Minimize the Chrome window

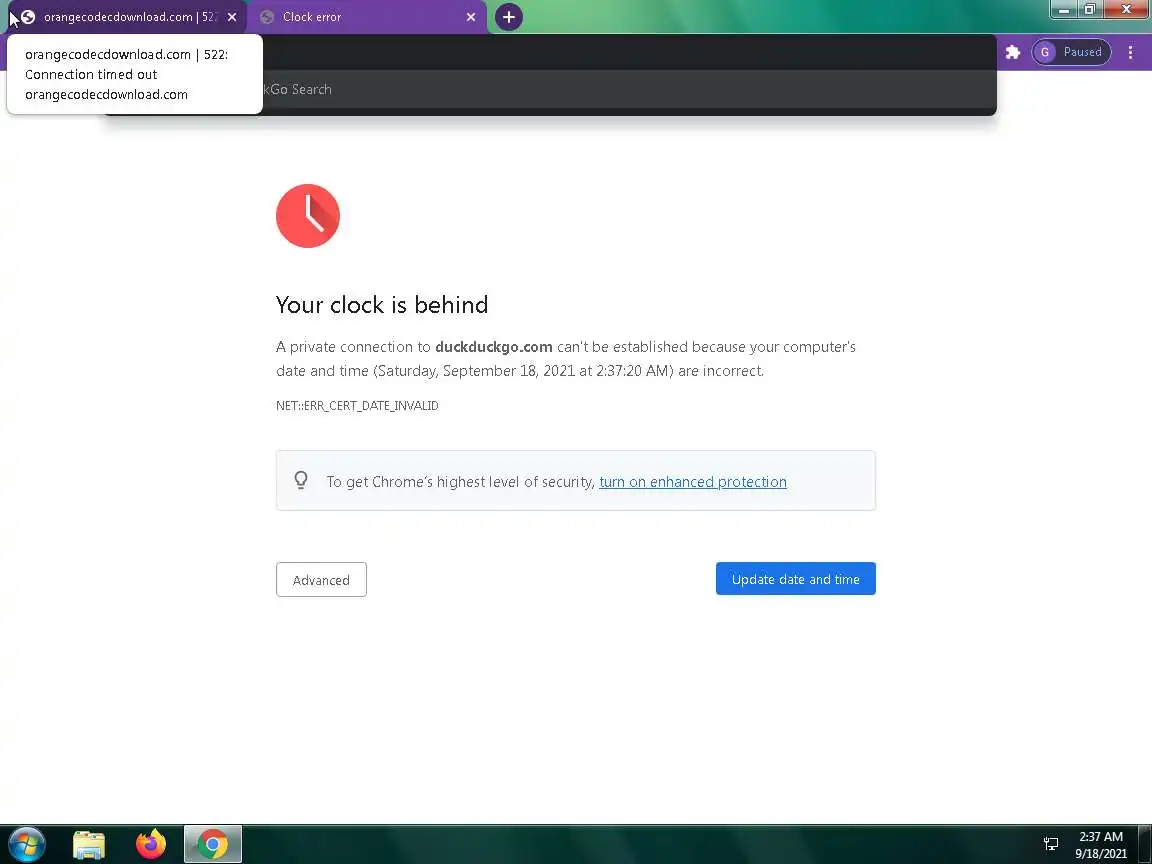point(1064,10)
